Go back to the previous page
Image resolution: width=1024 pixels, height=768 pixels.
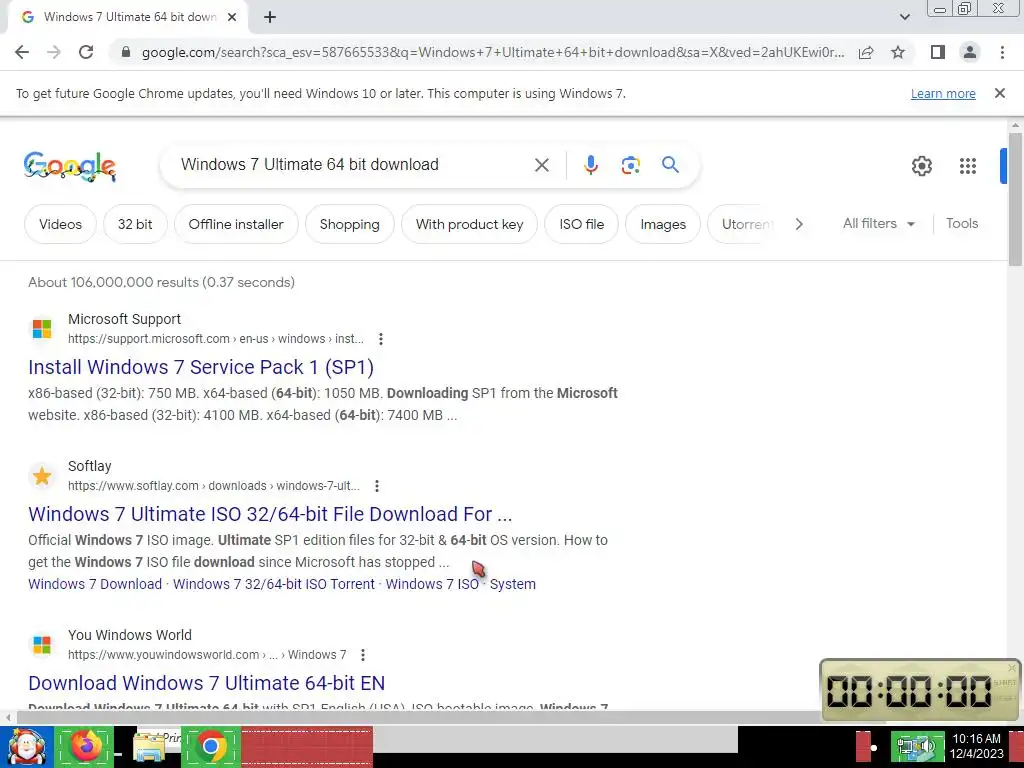pos(22,52)
